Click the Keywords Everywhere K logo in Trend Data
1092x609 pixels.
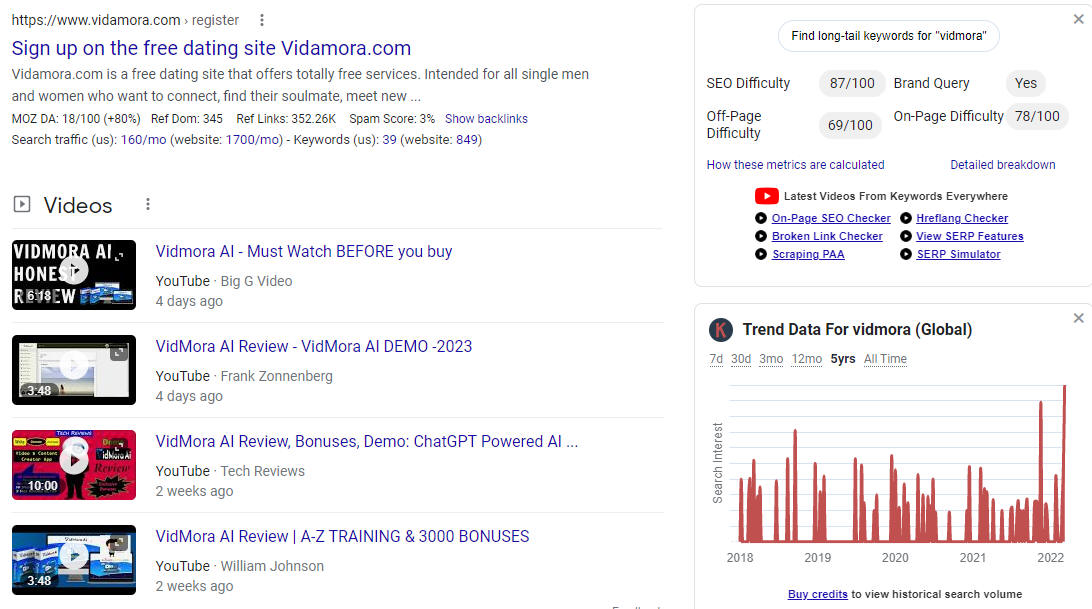coord(721,330)
